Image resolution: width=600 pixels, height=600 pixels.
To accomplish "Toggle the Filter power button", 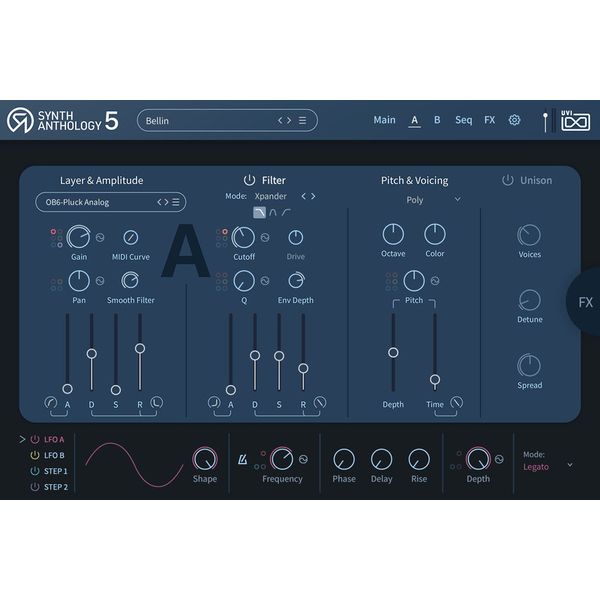I will tap(249, 180).
